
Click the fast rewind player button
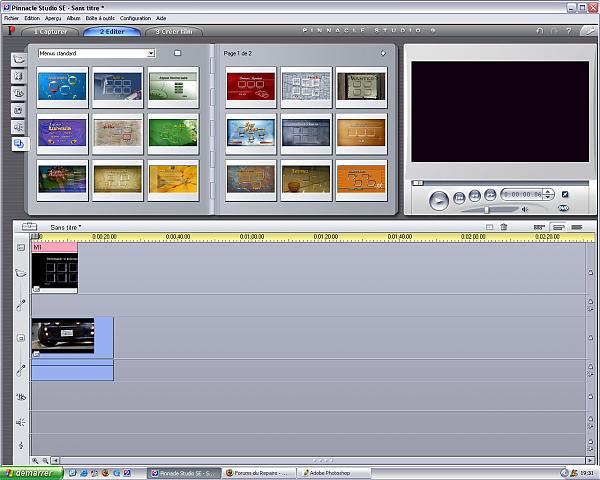[474, 195]
